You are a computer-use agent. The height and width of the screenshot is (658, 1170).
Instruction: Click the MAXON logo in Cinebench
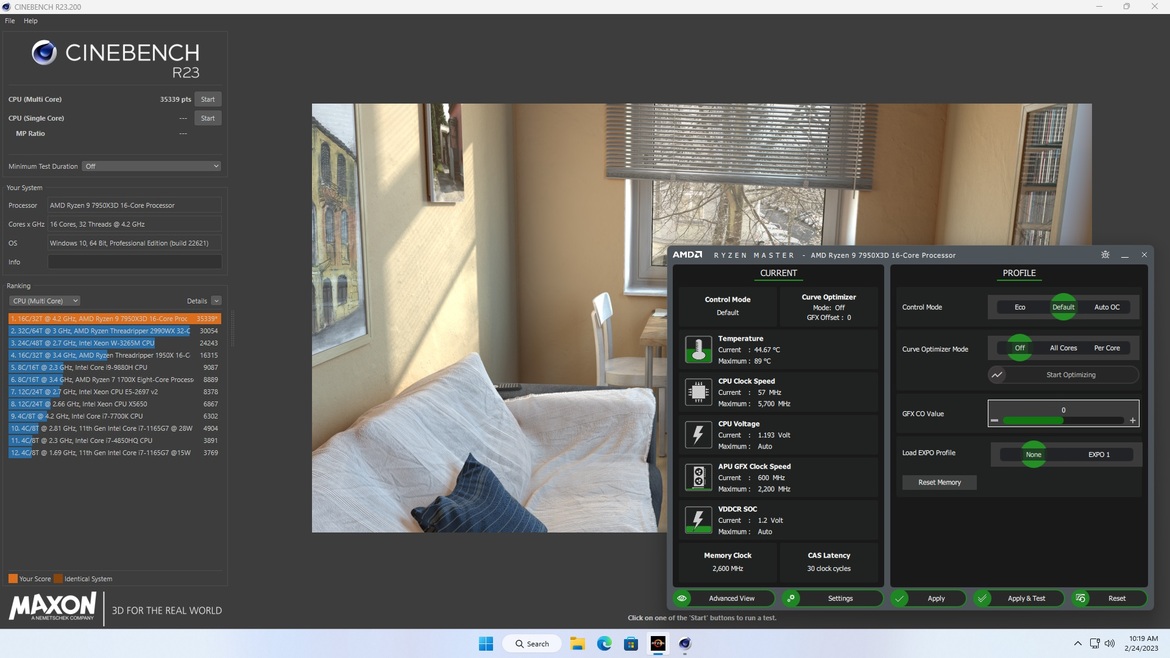coord(52,607)
